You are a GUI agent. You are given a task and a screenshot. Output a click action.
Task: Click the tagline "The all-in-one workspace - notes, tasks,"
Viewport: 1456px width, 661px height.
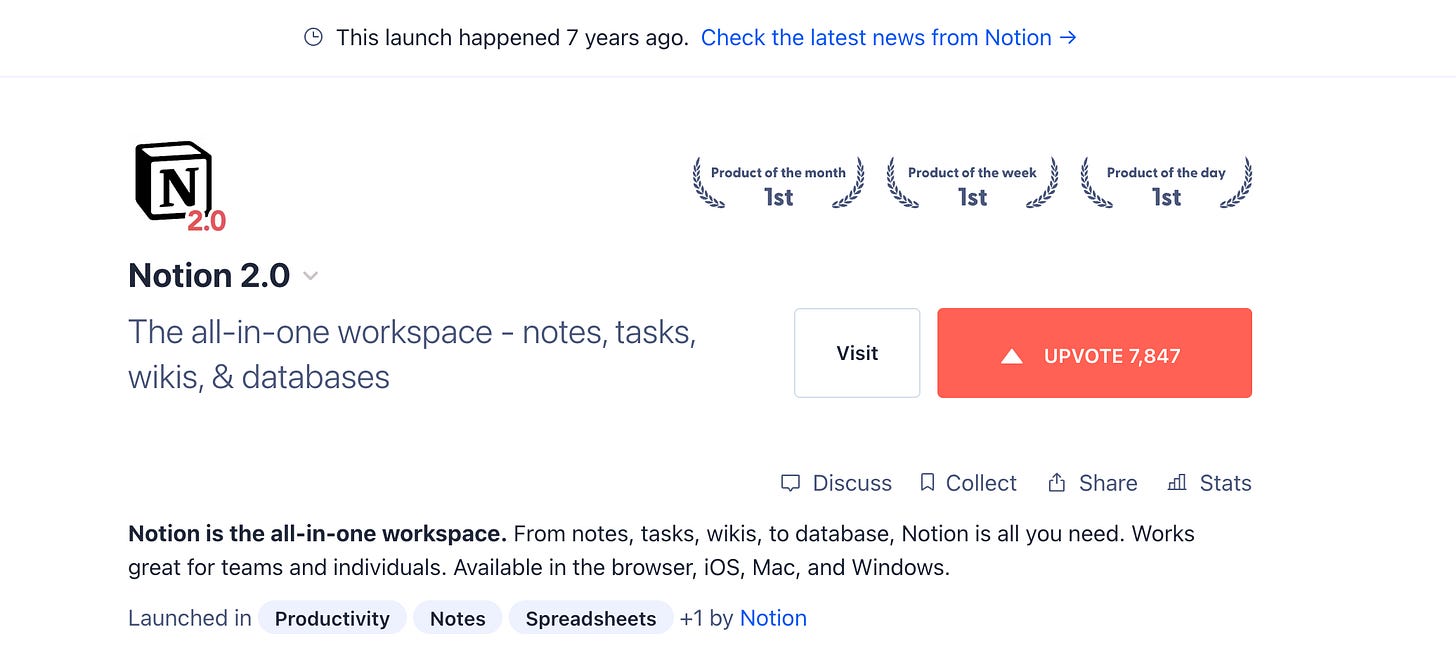tap(412, 332)
